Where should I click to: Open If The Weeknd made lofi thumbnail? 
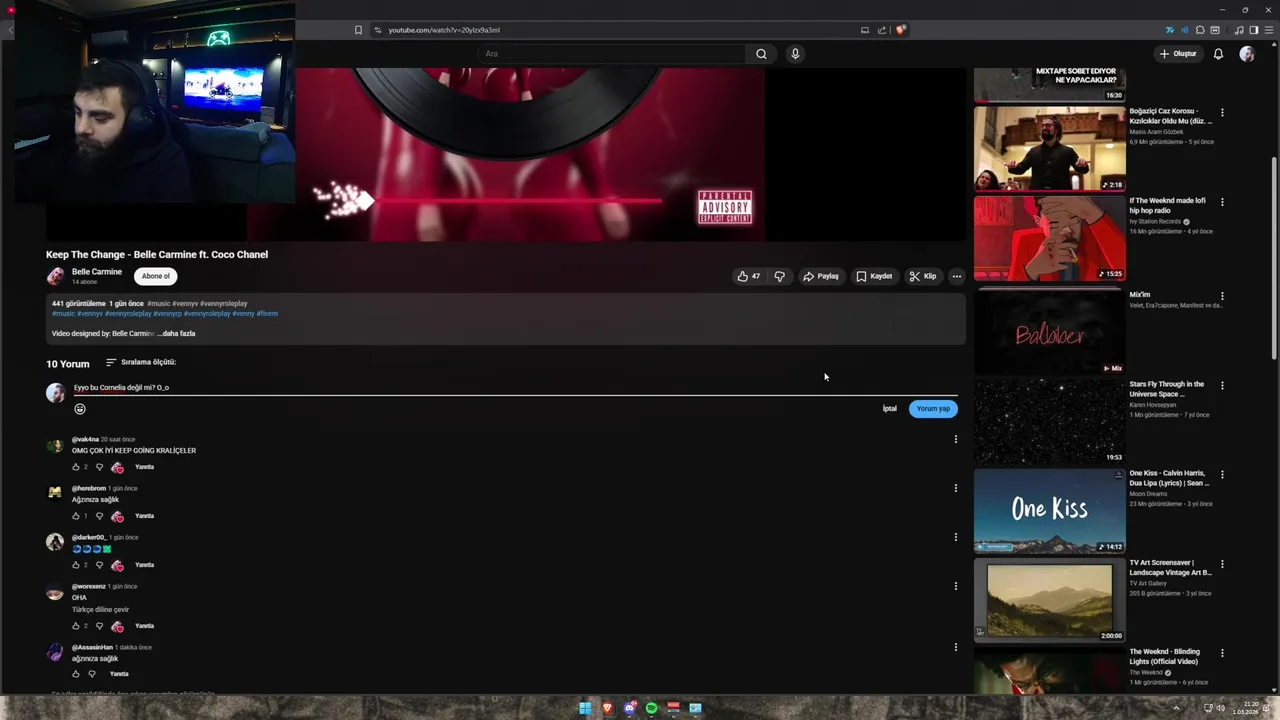pyautogui.click(x=1049, y=238)
